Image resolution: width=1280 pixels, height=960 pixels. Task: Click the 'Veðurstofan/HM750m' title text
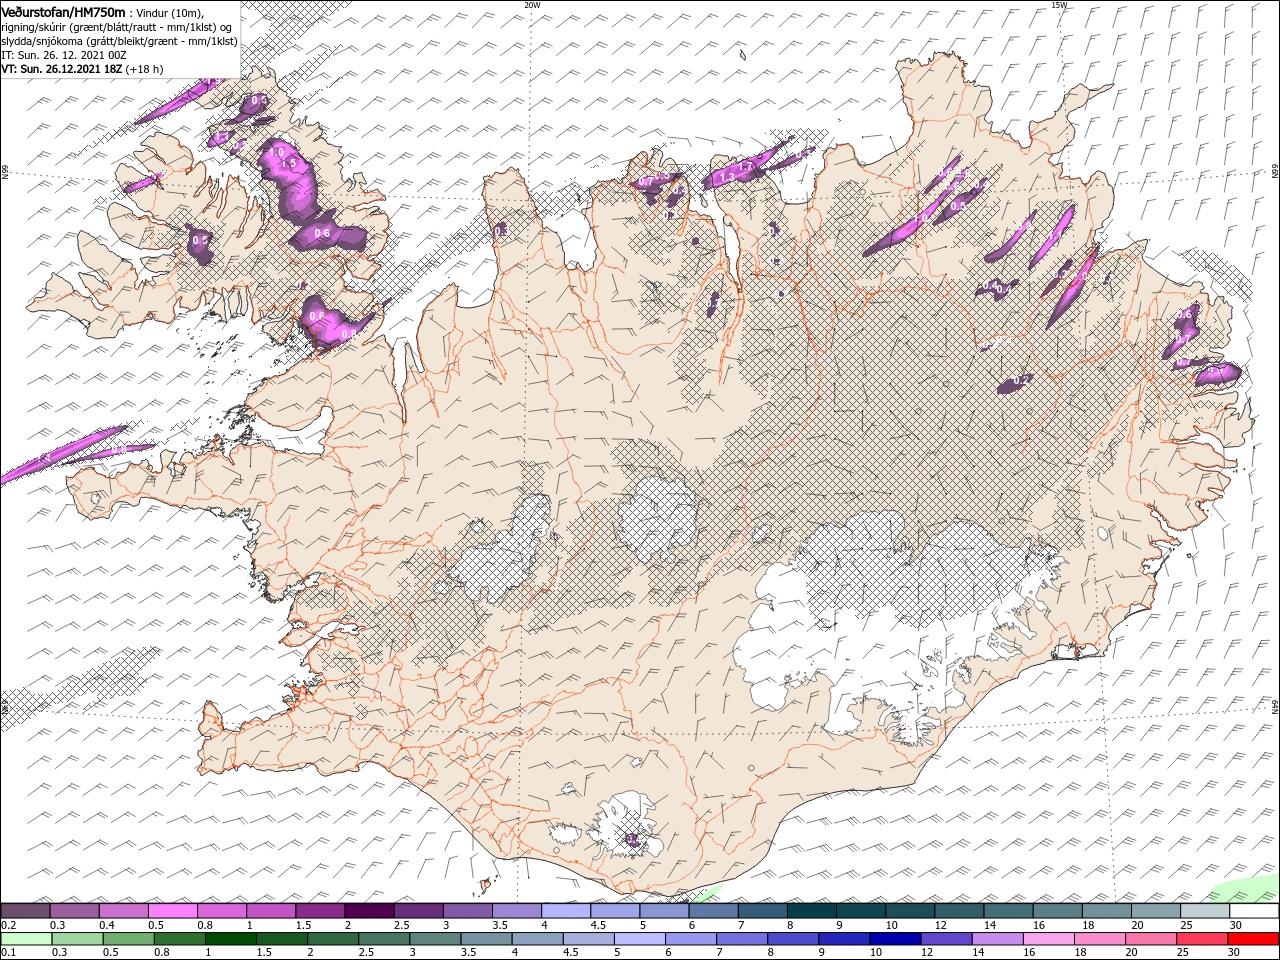pyautogui.click(x=64, y=11)
